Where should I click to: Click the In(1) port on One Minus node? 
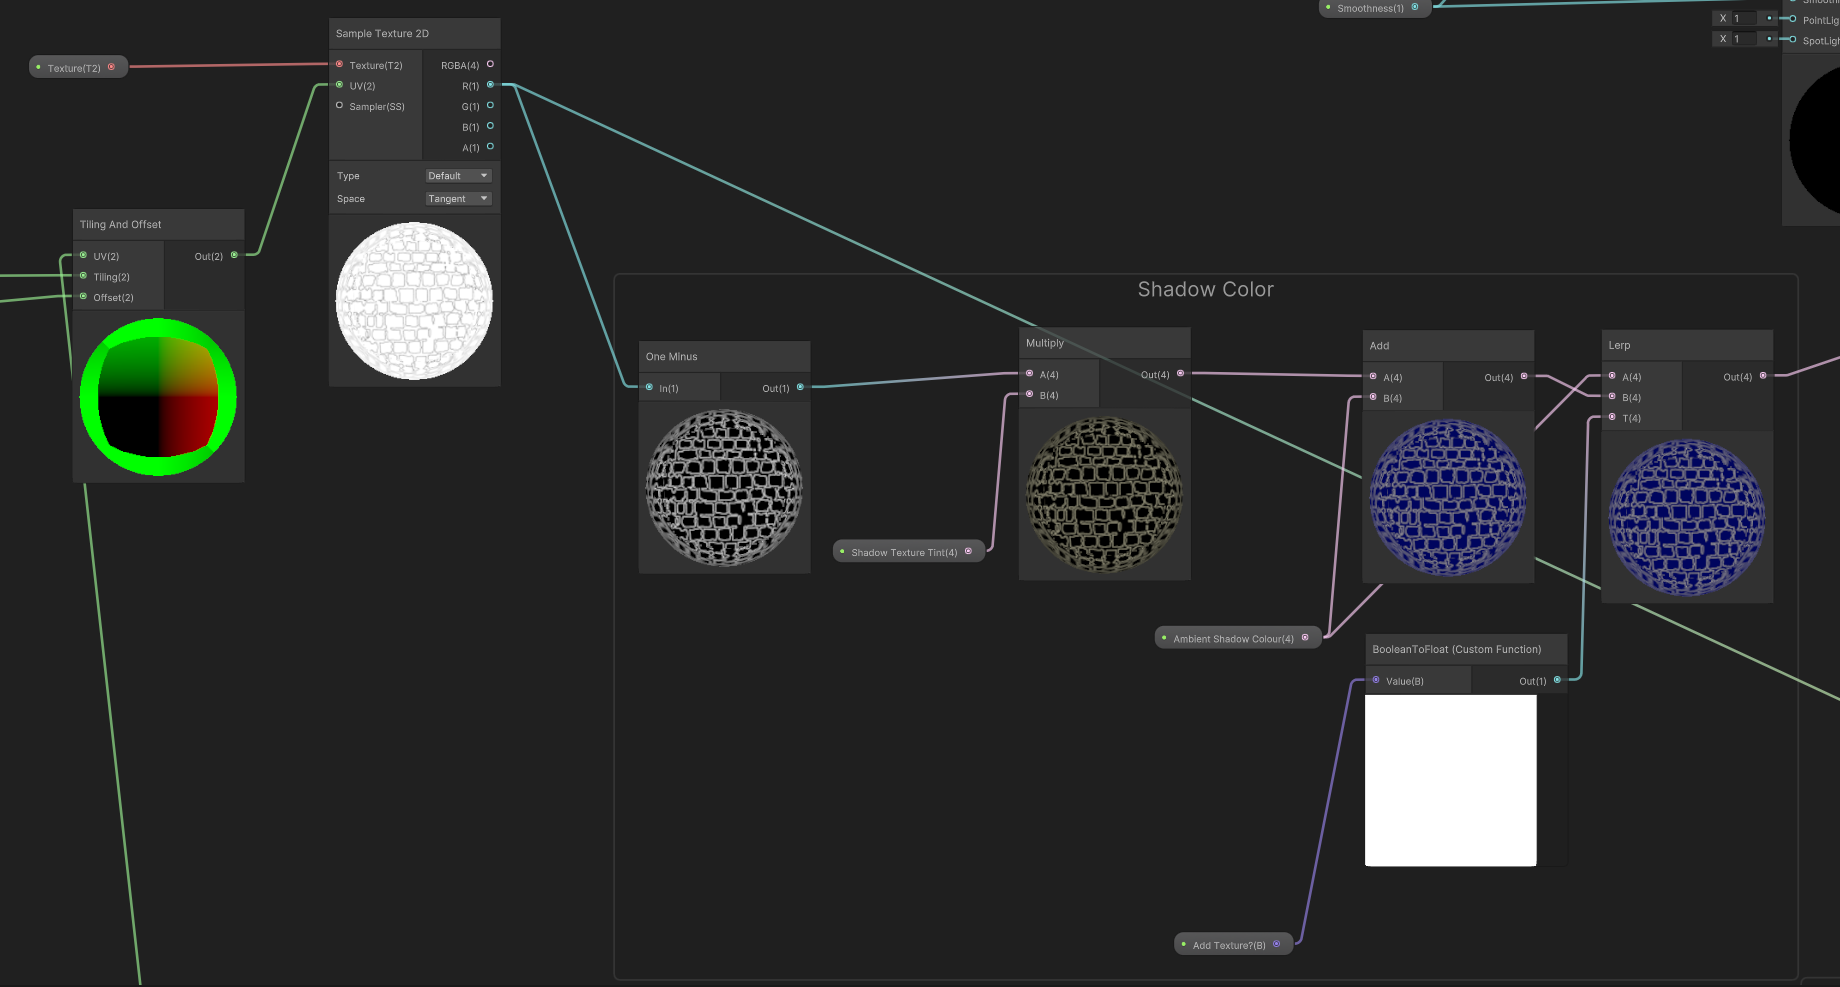[x=650, y=388]
